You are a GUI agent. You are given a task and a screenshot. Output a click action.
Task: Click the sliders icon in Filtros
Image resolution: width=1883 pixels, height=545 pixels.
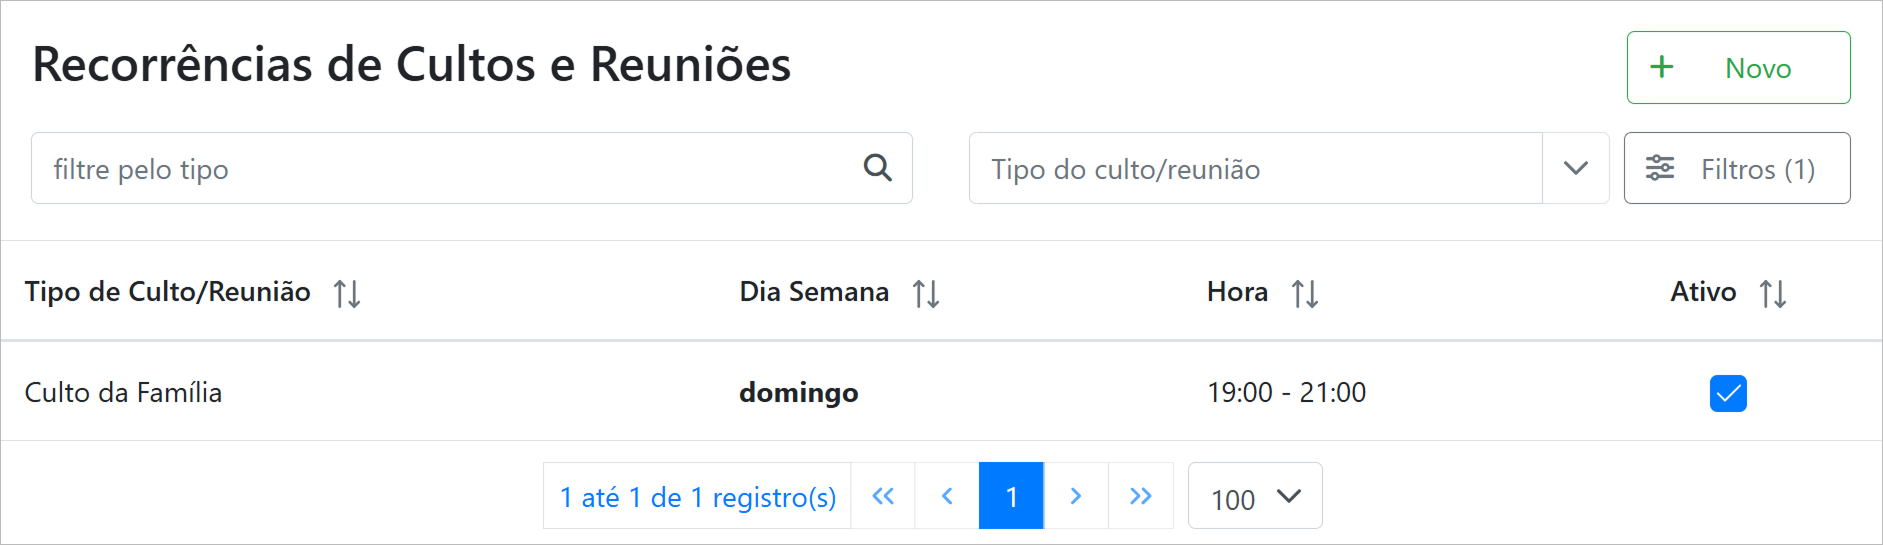coord(1660,168)
